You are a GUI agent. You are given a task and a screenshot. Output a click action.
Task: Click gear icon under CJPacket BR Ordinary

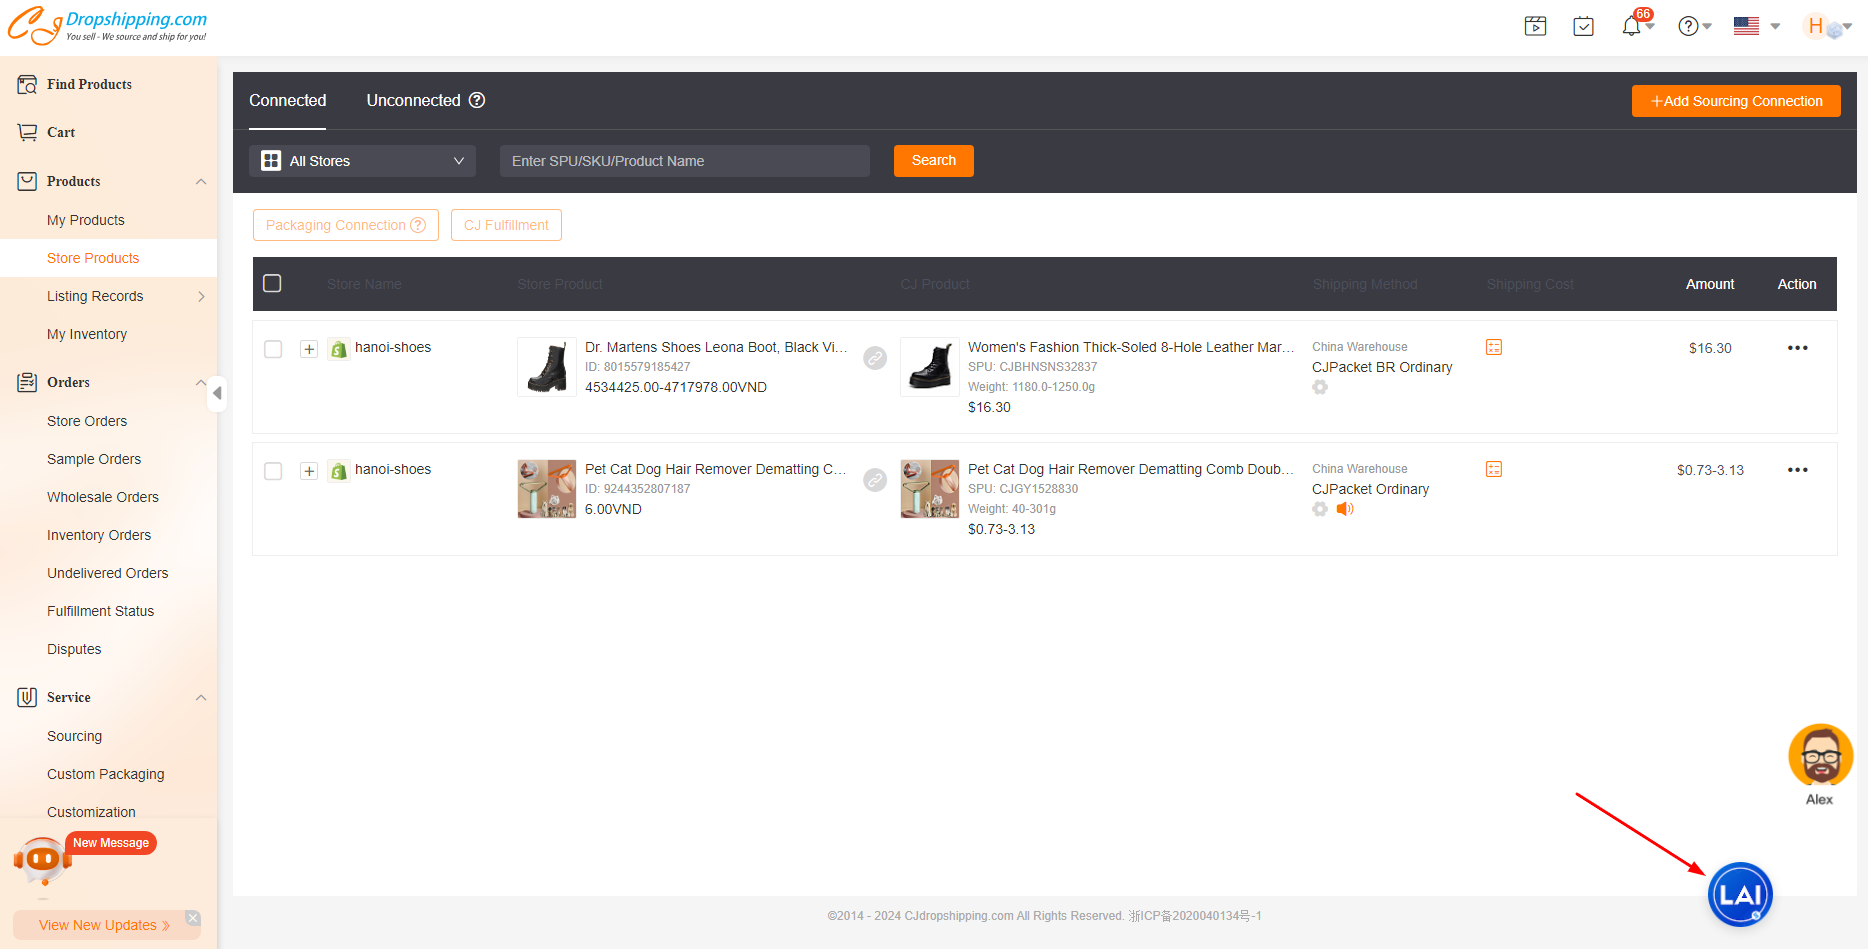[x=1320, y=387]
